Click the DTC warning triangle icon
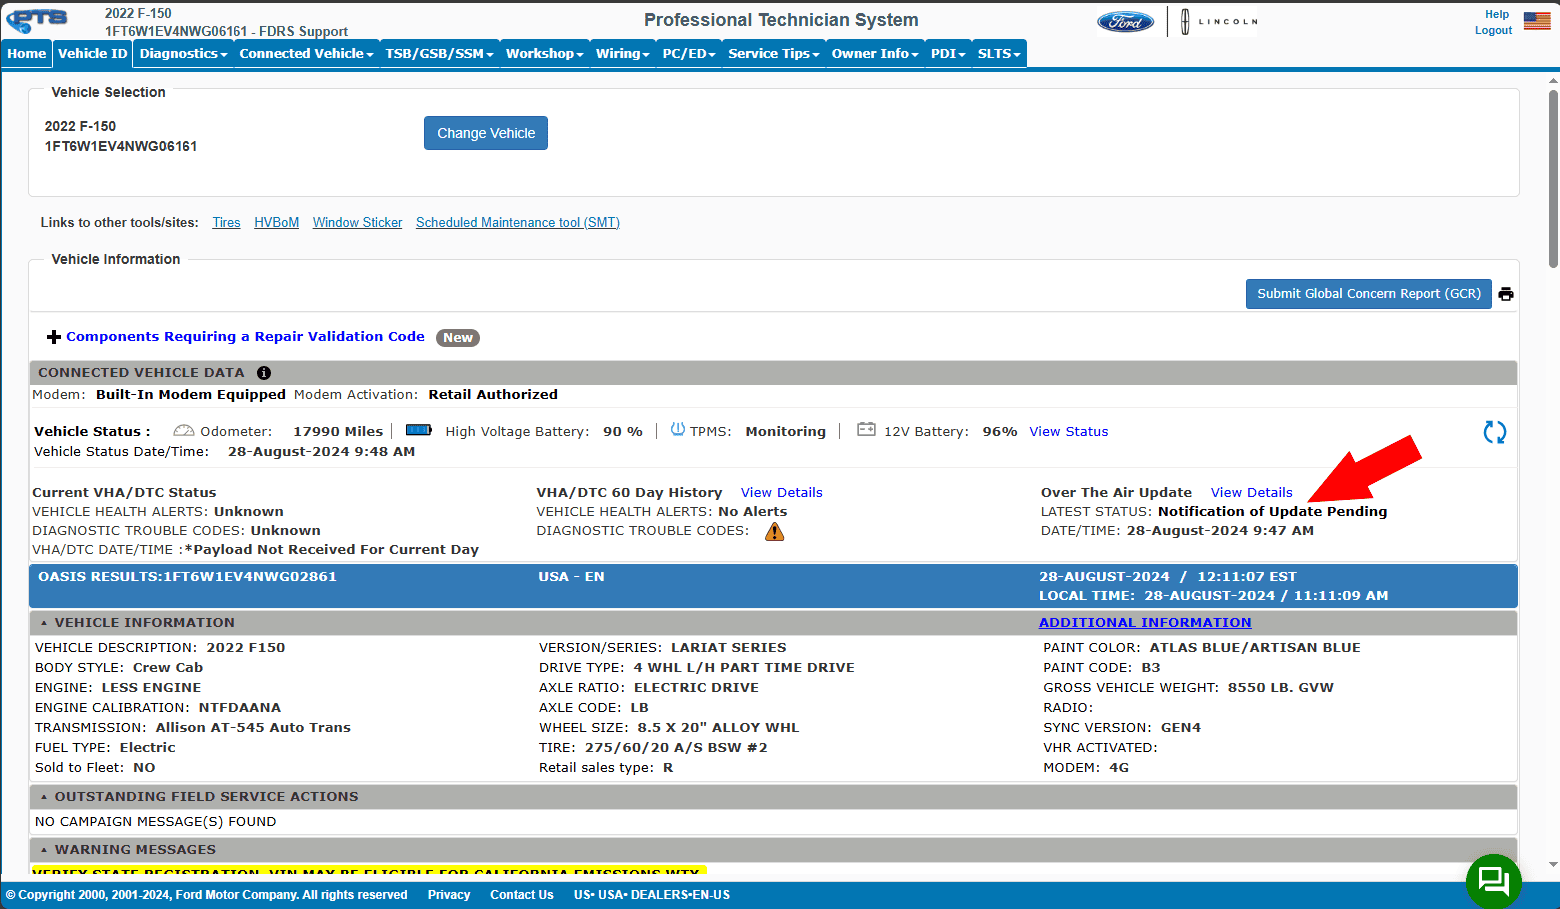Viewport: 1560px width, 909px height. [x=775, y=532]
